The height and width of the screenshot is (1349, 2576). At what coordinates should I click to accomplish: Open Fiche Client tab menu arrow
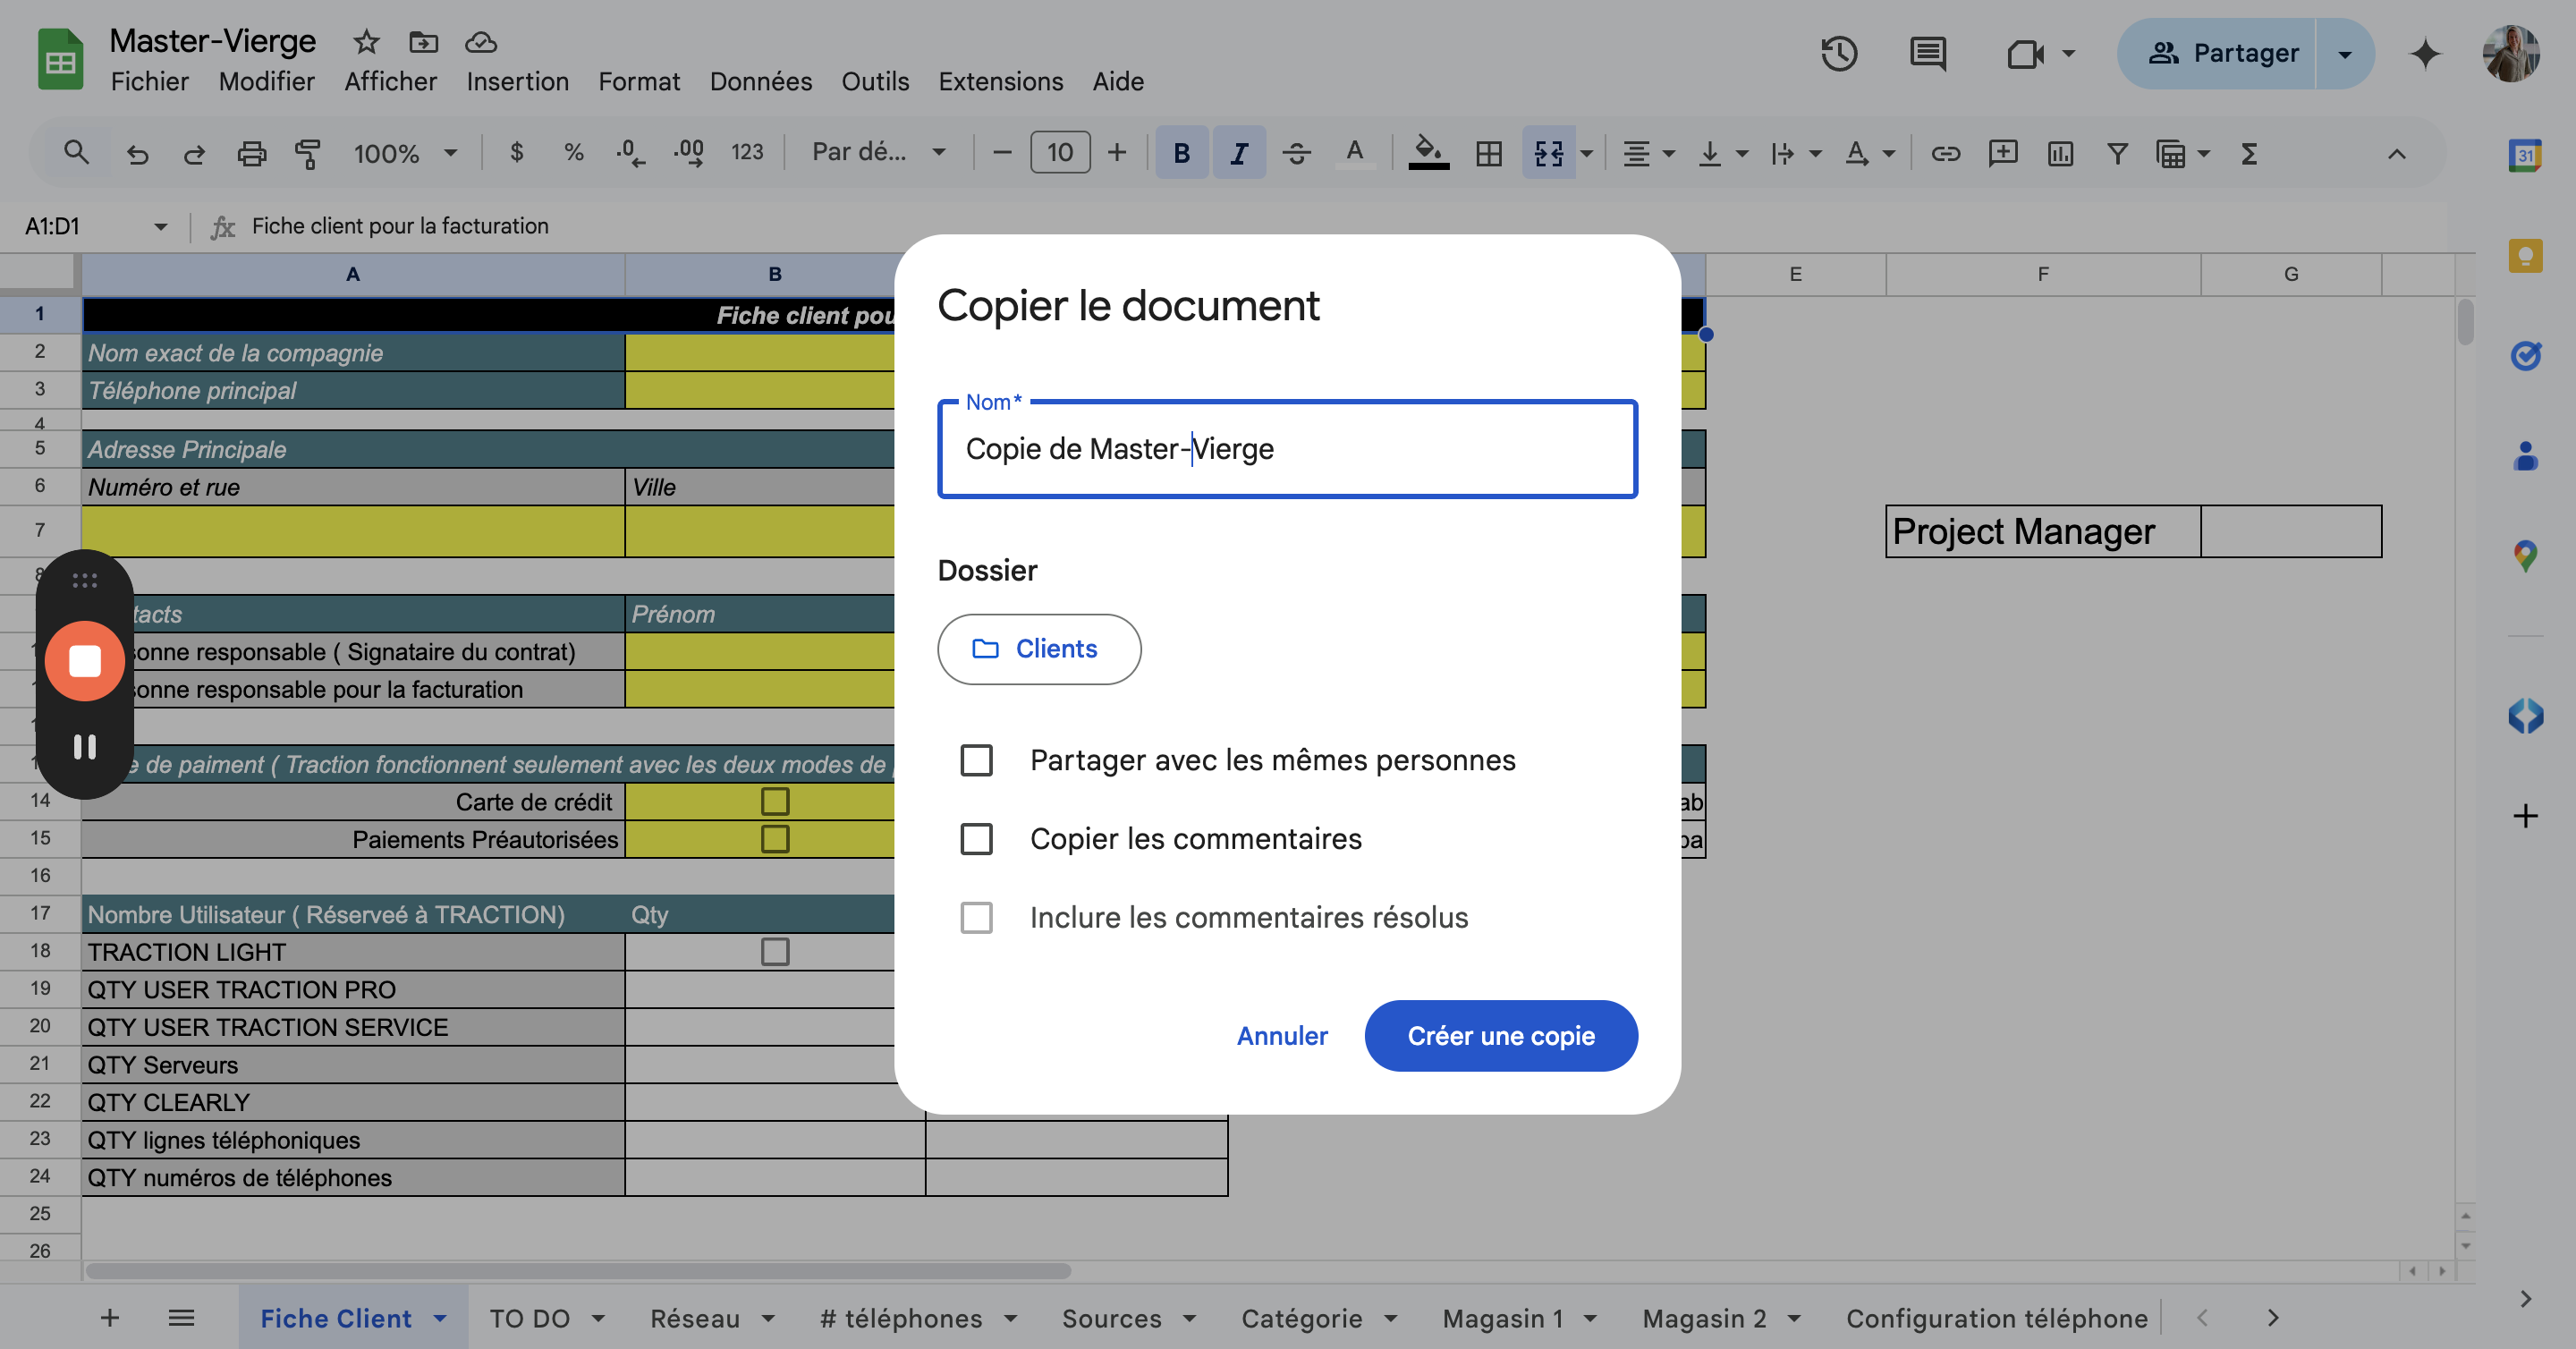click(x=440, y=1318)
